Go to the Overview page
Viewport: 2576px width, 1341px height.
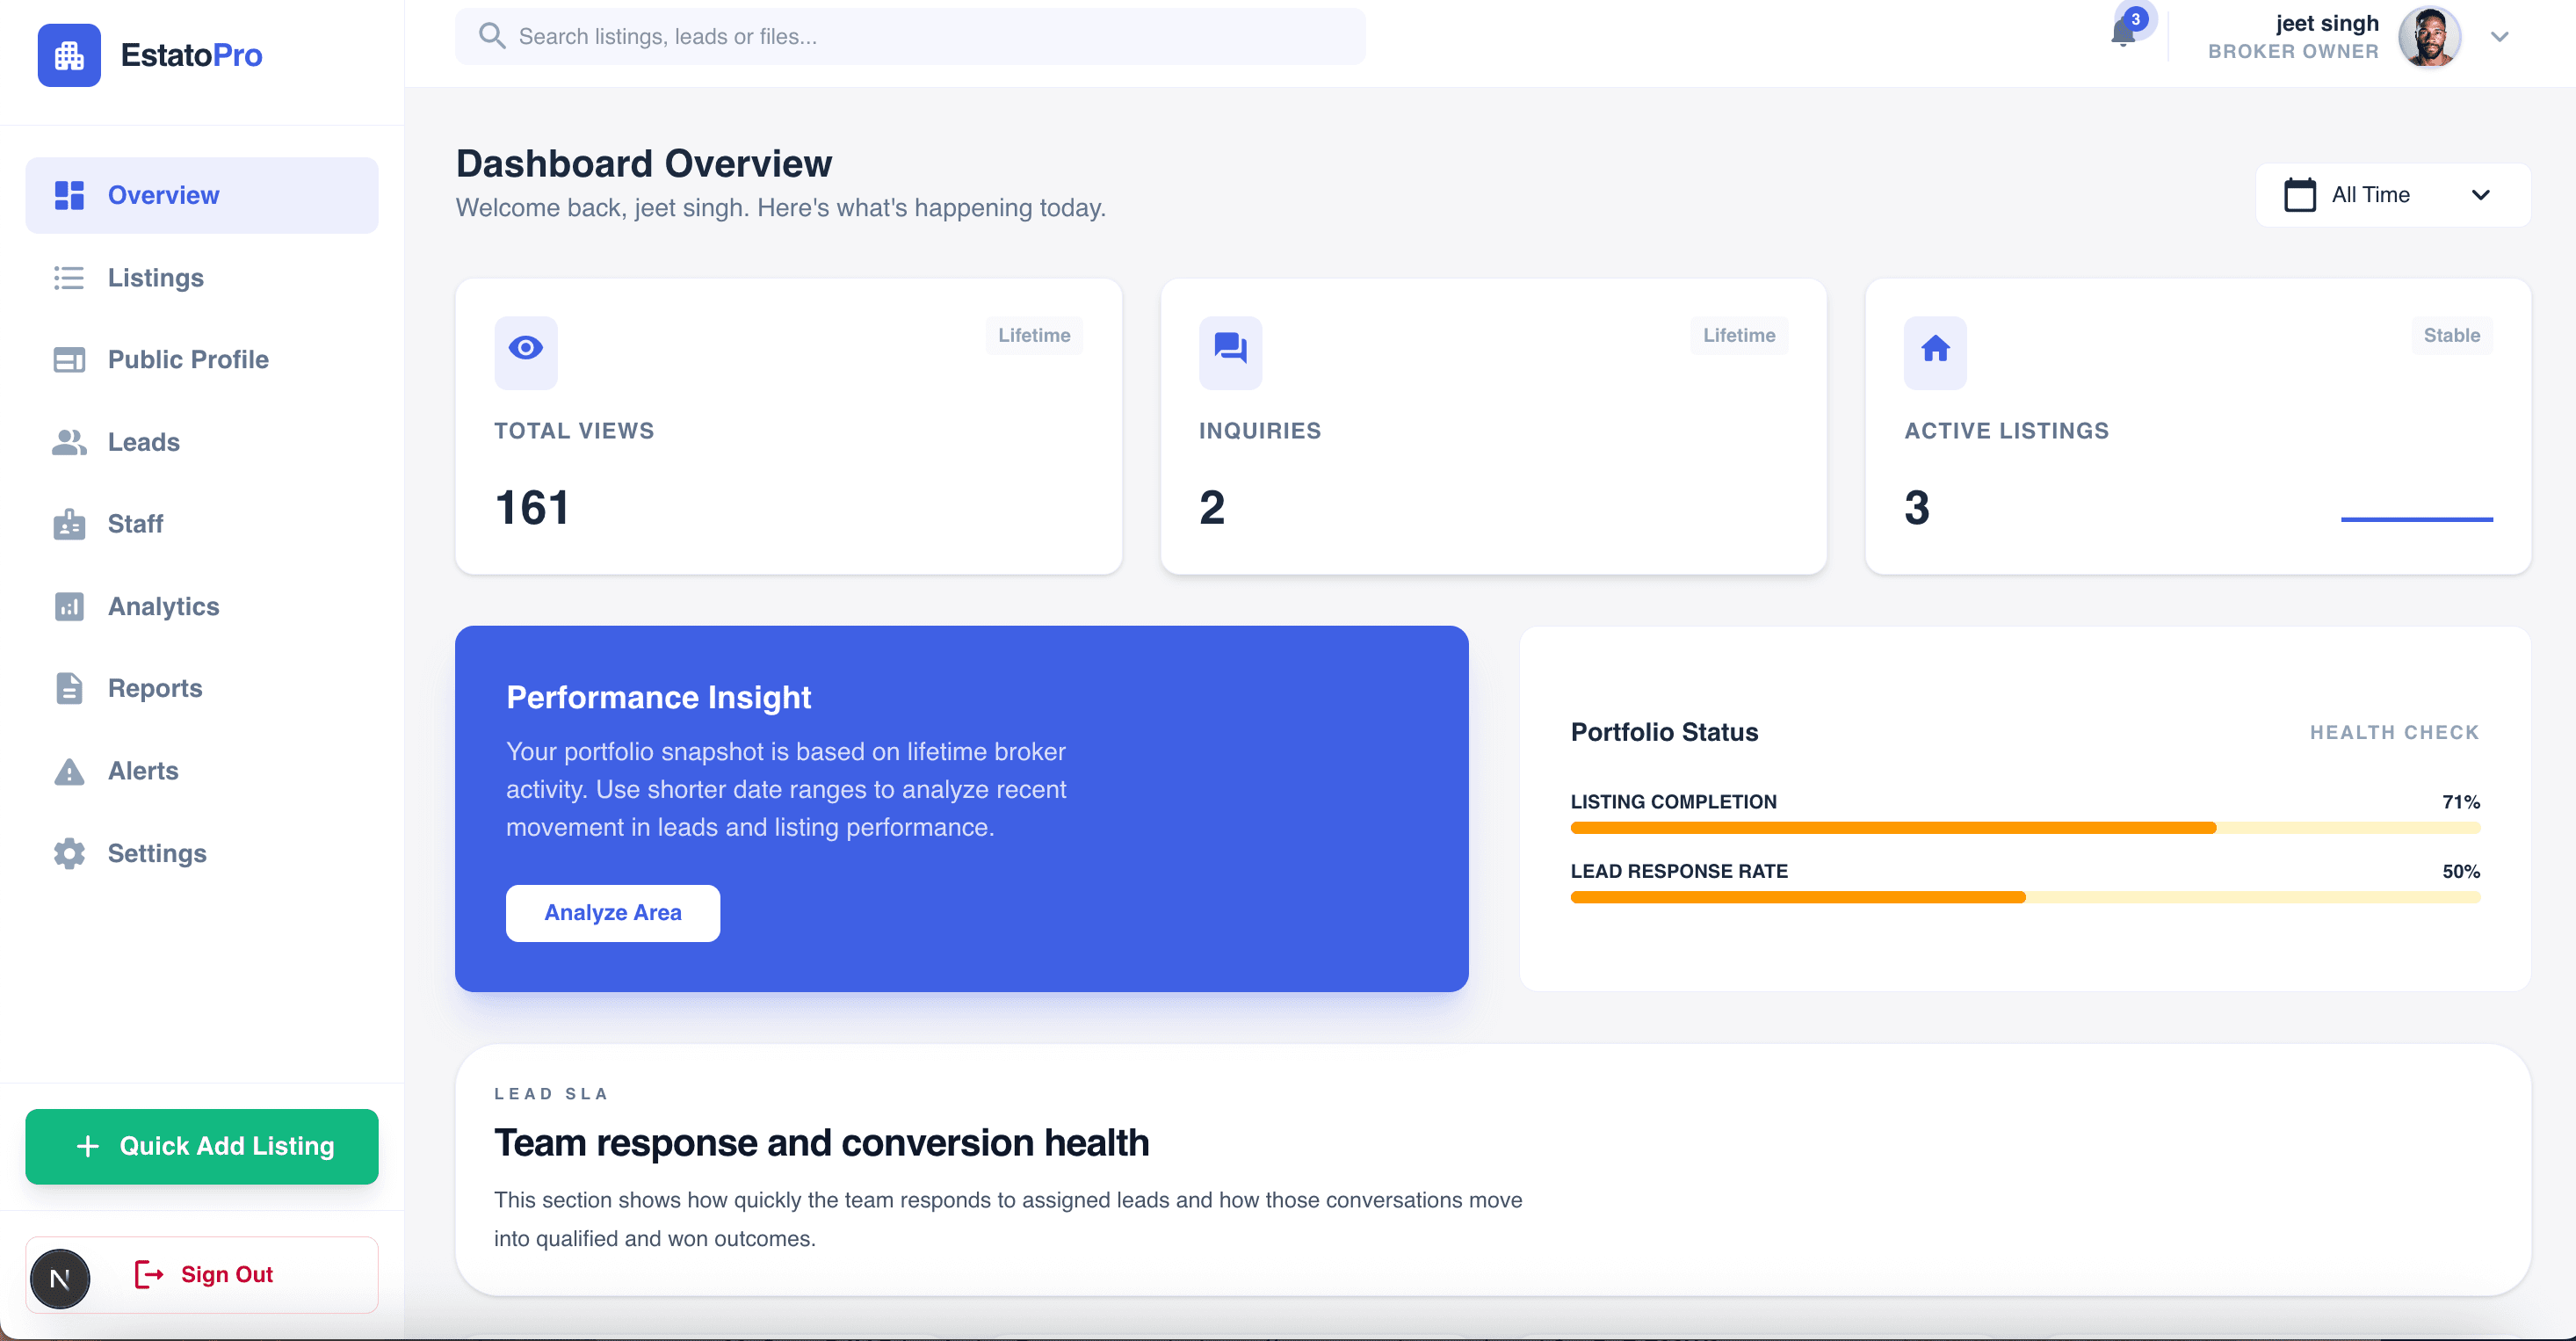pos(202,195)
